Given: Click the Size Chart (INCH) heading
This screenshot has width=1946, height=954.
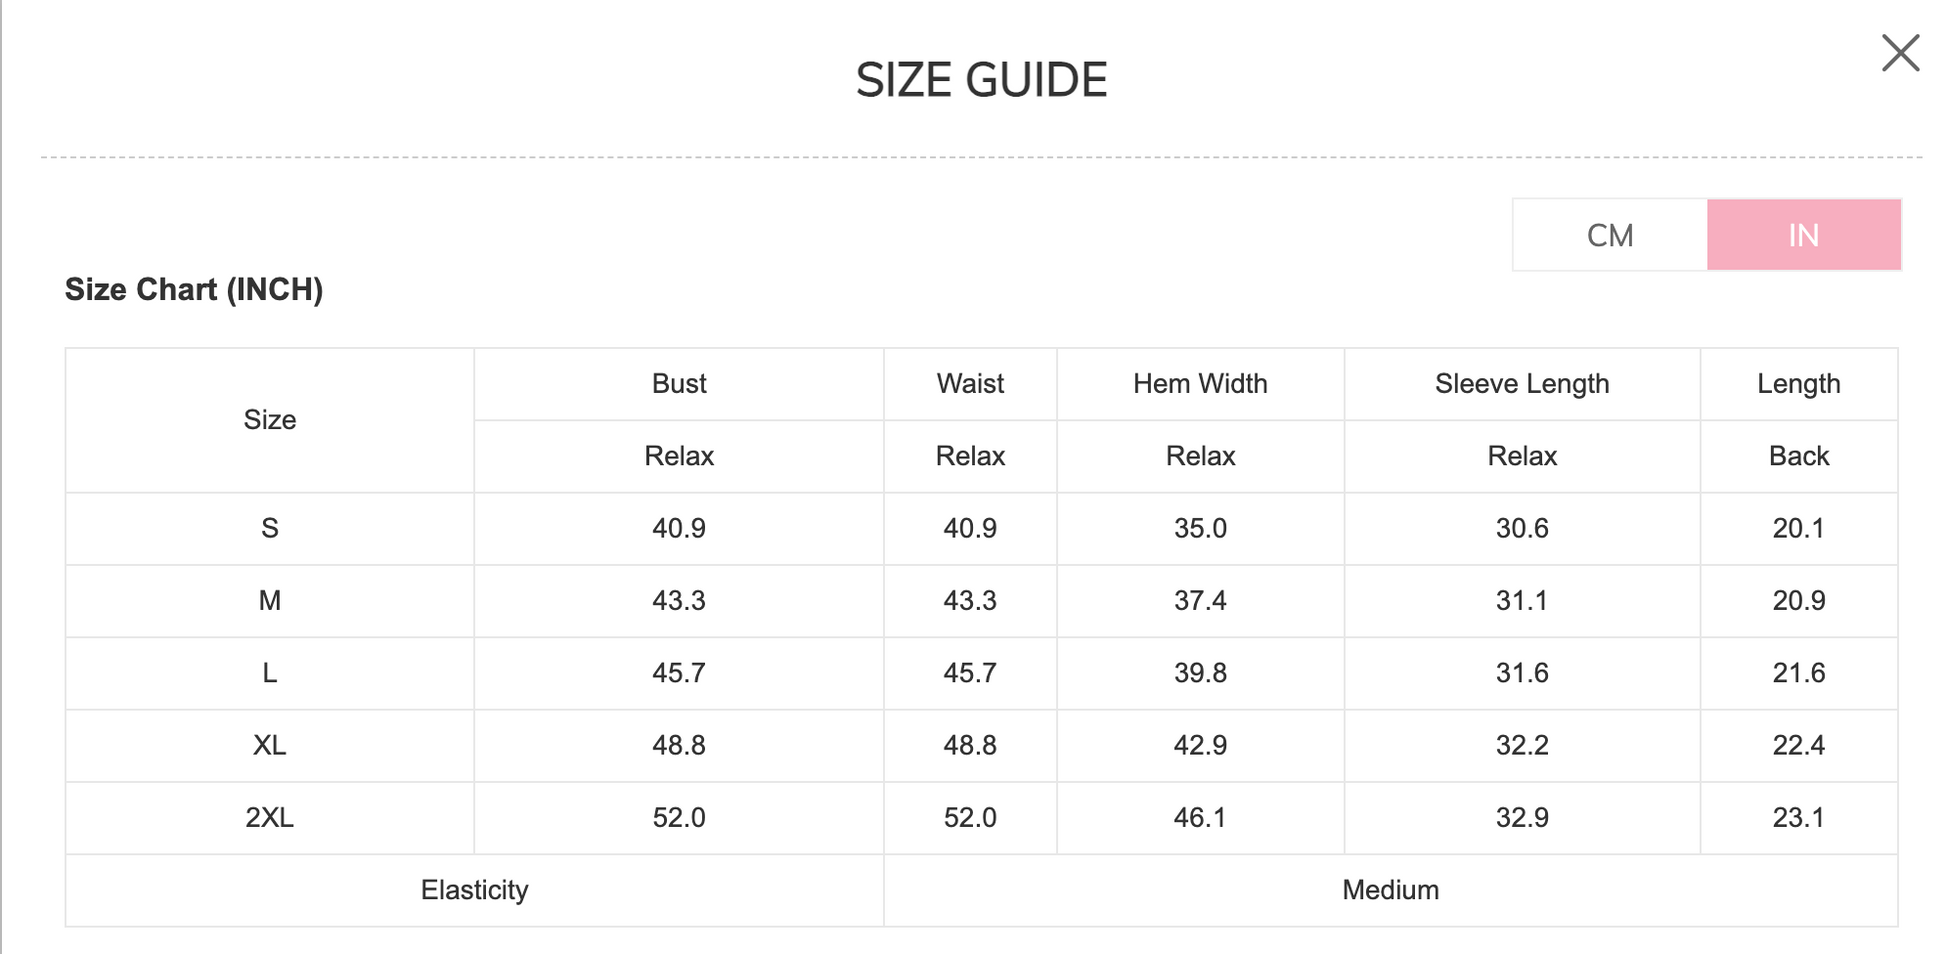Looking at the screenshot, I should (194, 290).
